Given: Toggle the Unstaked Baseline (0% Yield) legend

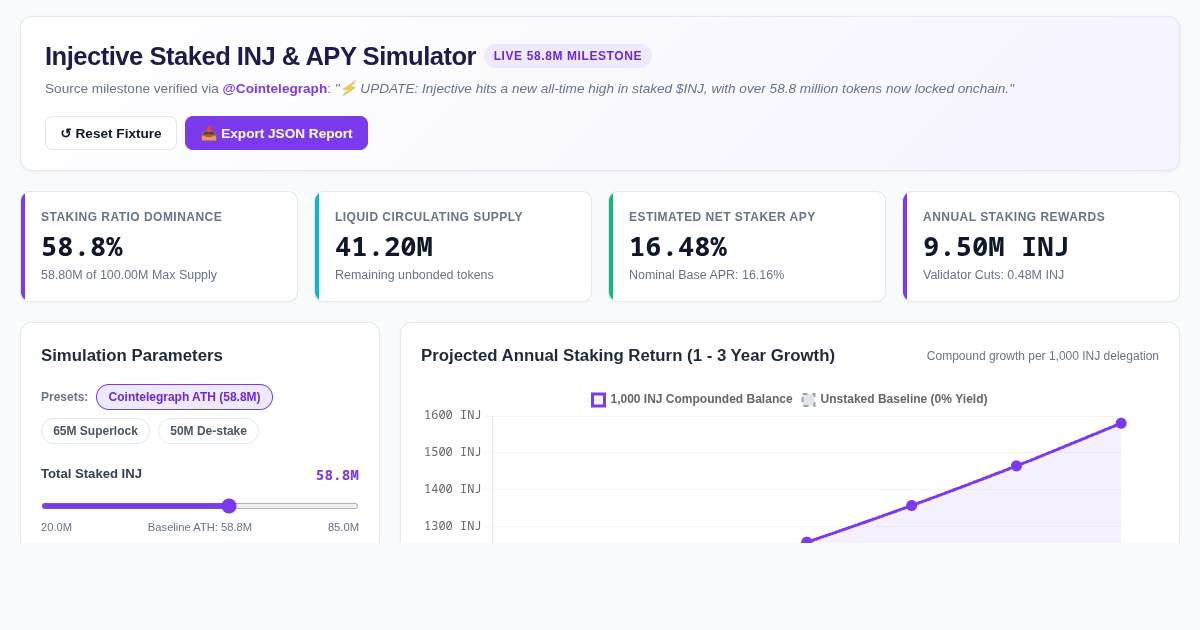Looking at the screenshot, I should tap(894, 399).
